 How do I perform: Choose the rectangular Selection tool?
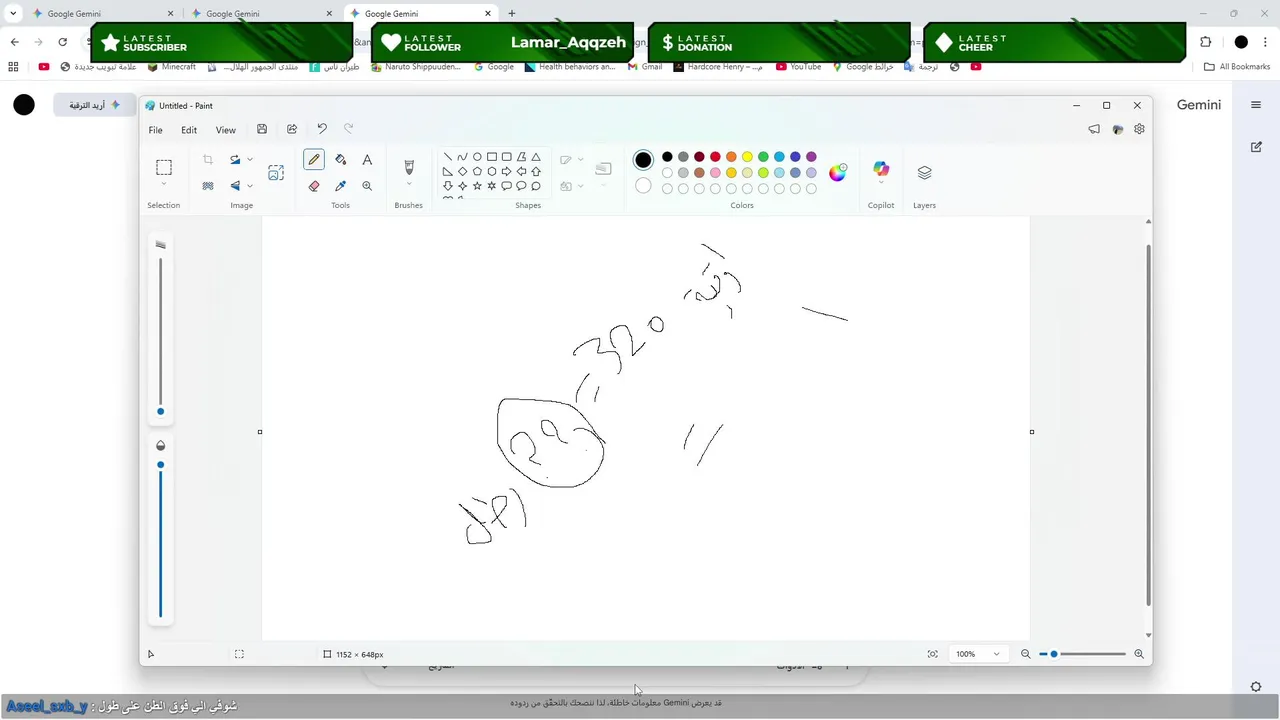tap(164, 167)
